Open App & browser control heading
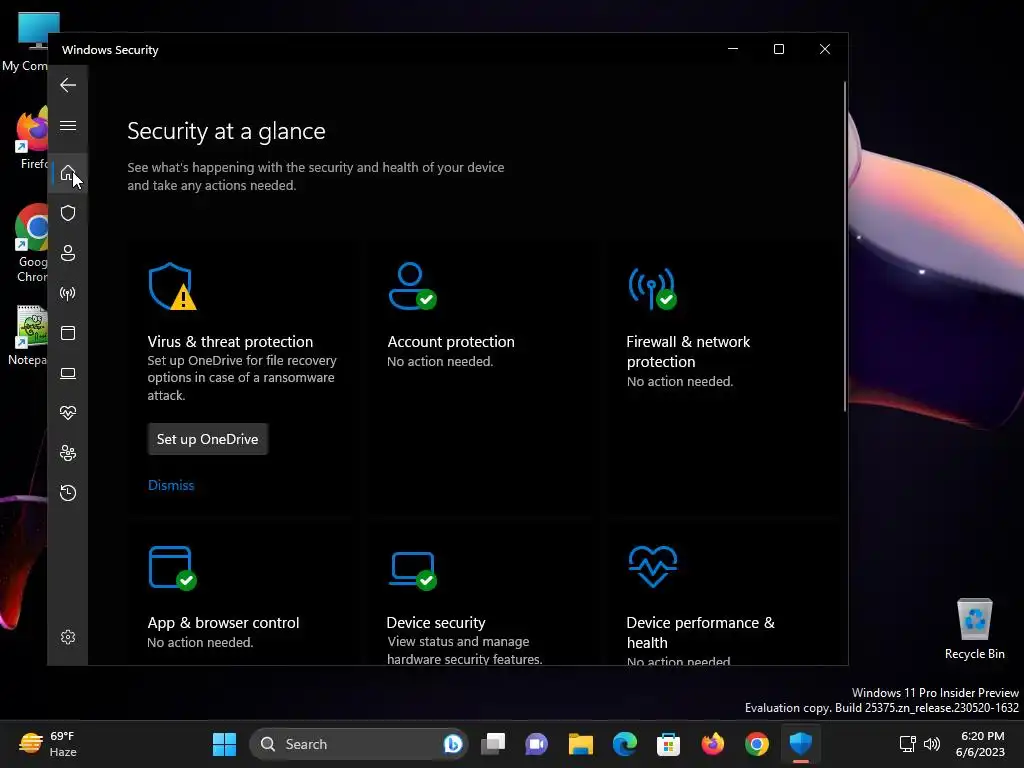This screenshot has width=1024, height=768. click(x=223, y=622)
